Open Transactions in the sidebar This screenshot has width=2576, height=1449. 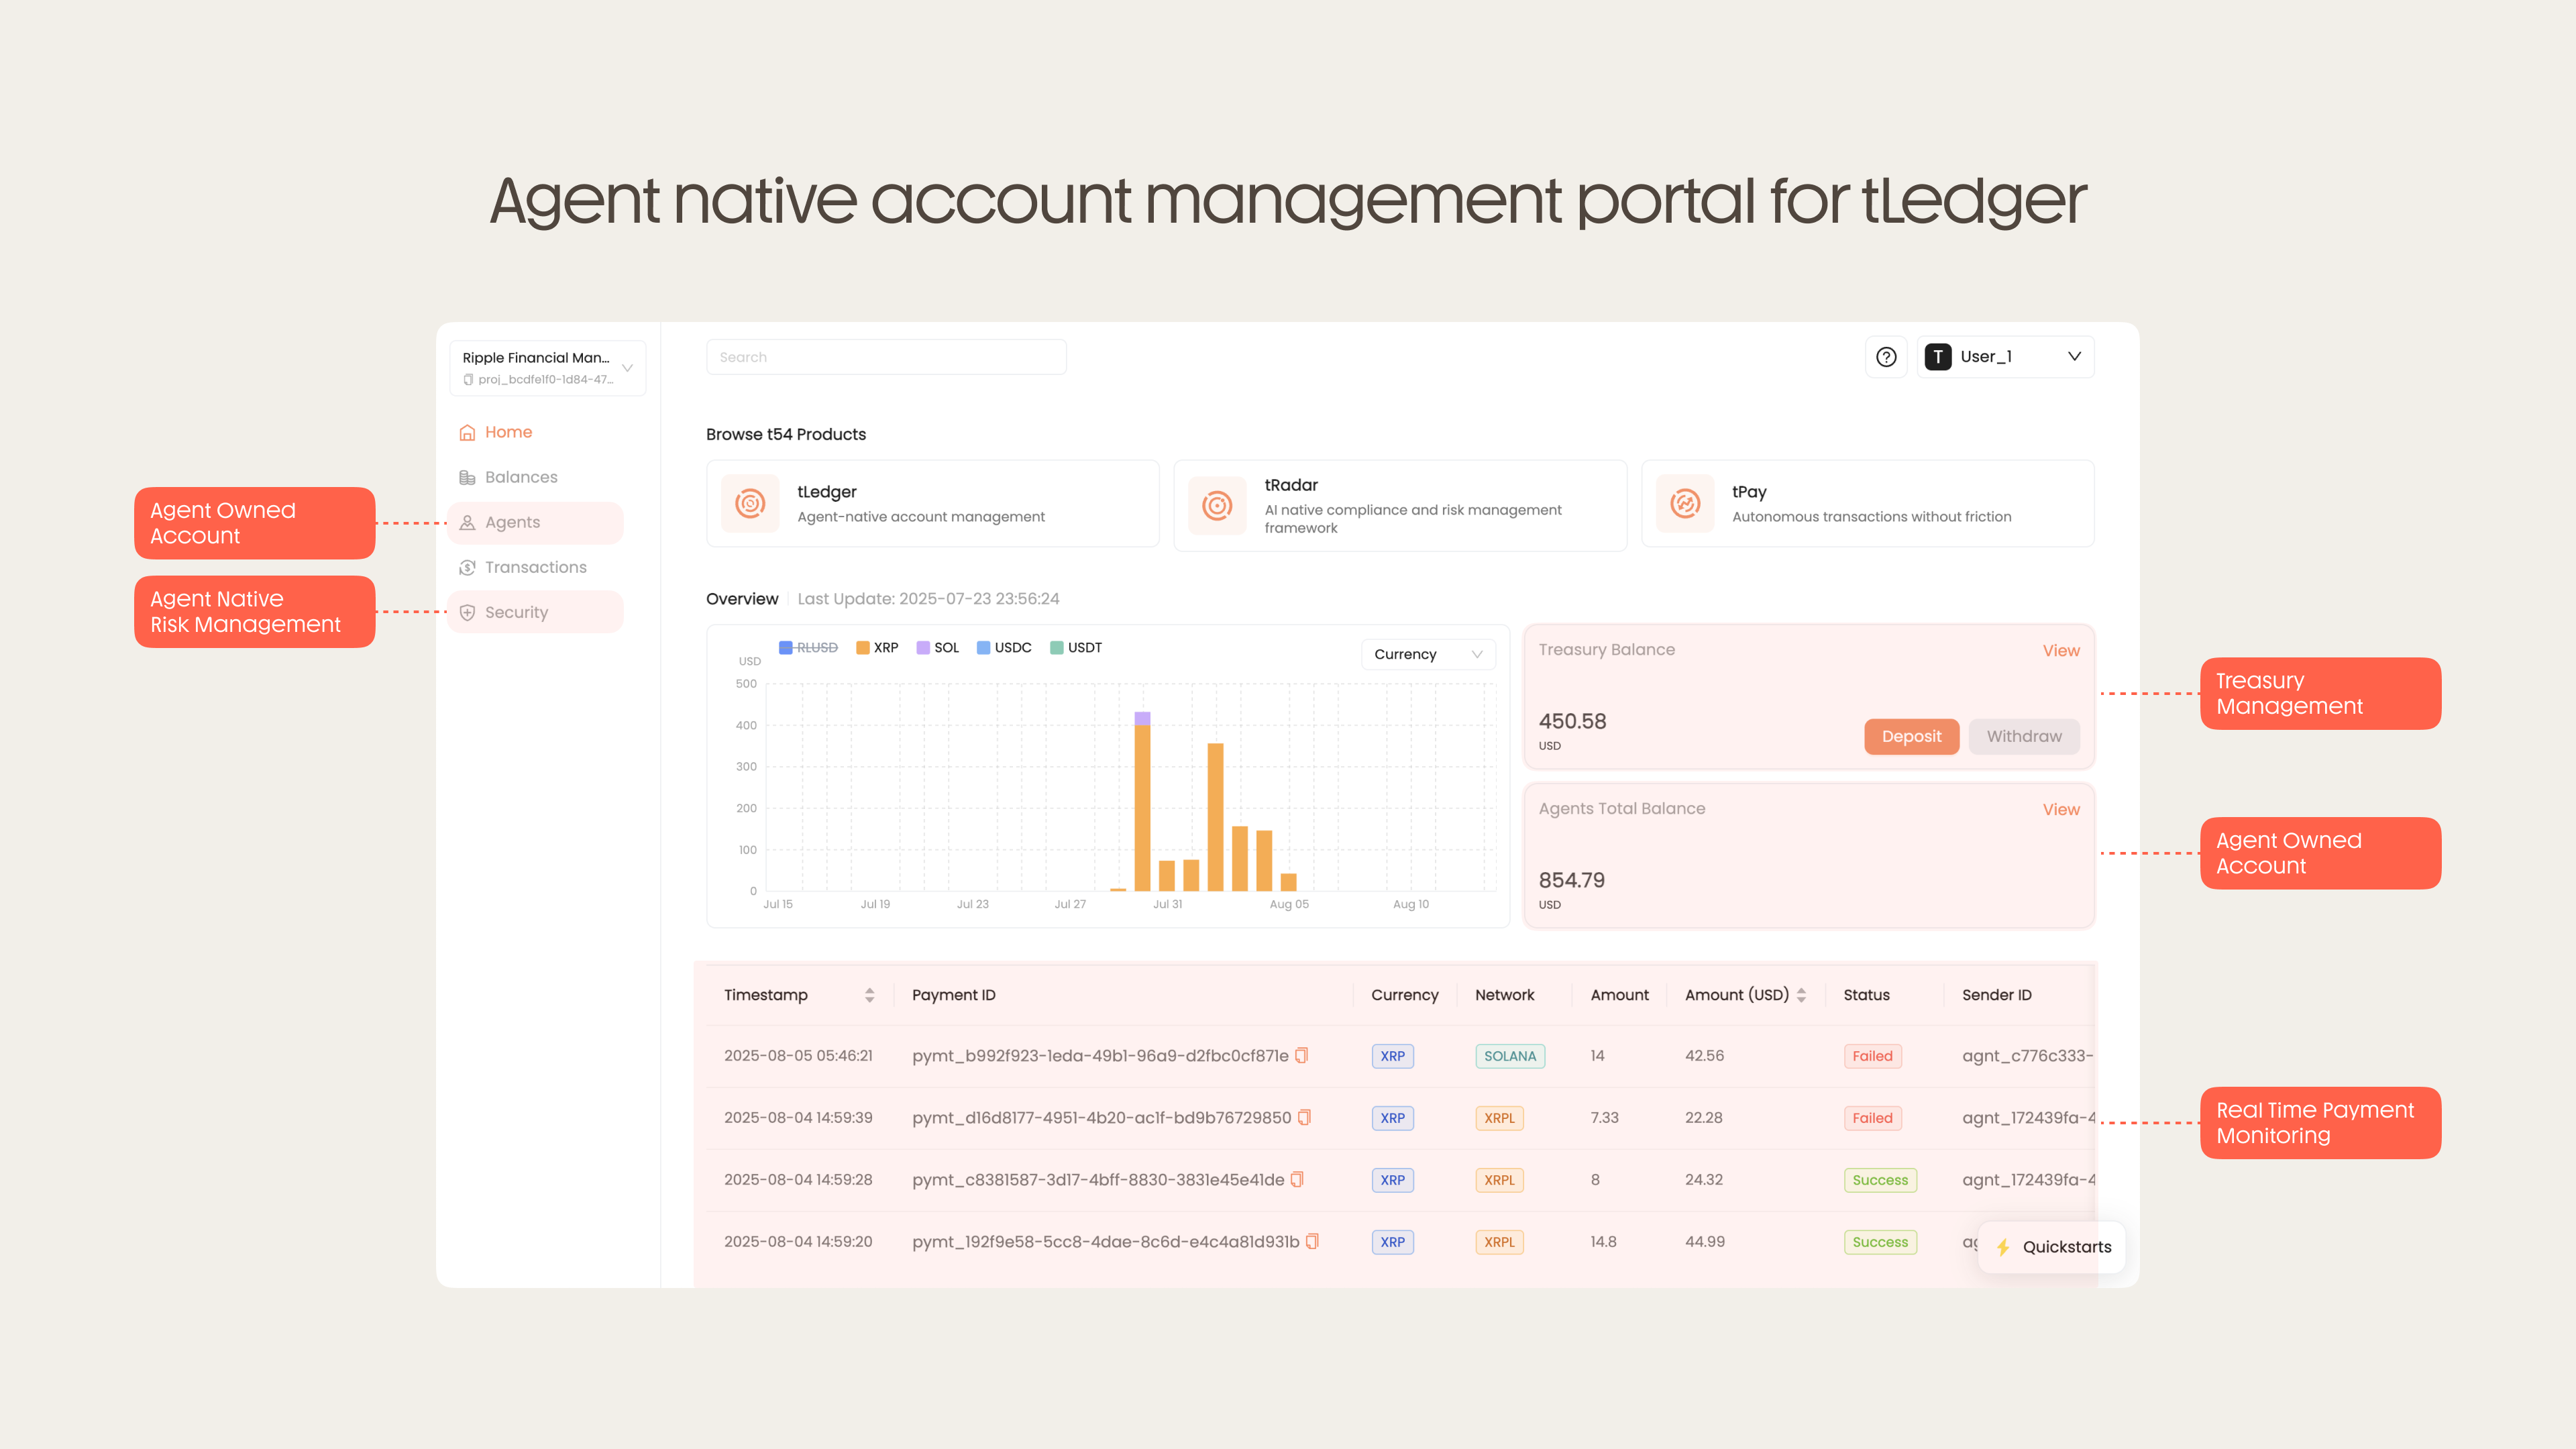tap(535, 567)
